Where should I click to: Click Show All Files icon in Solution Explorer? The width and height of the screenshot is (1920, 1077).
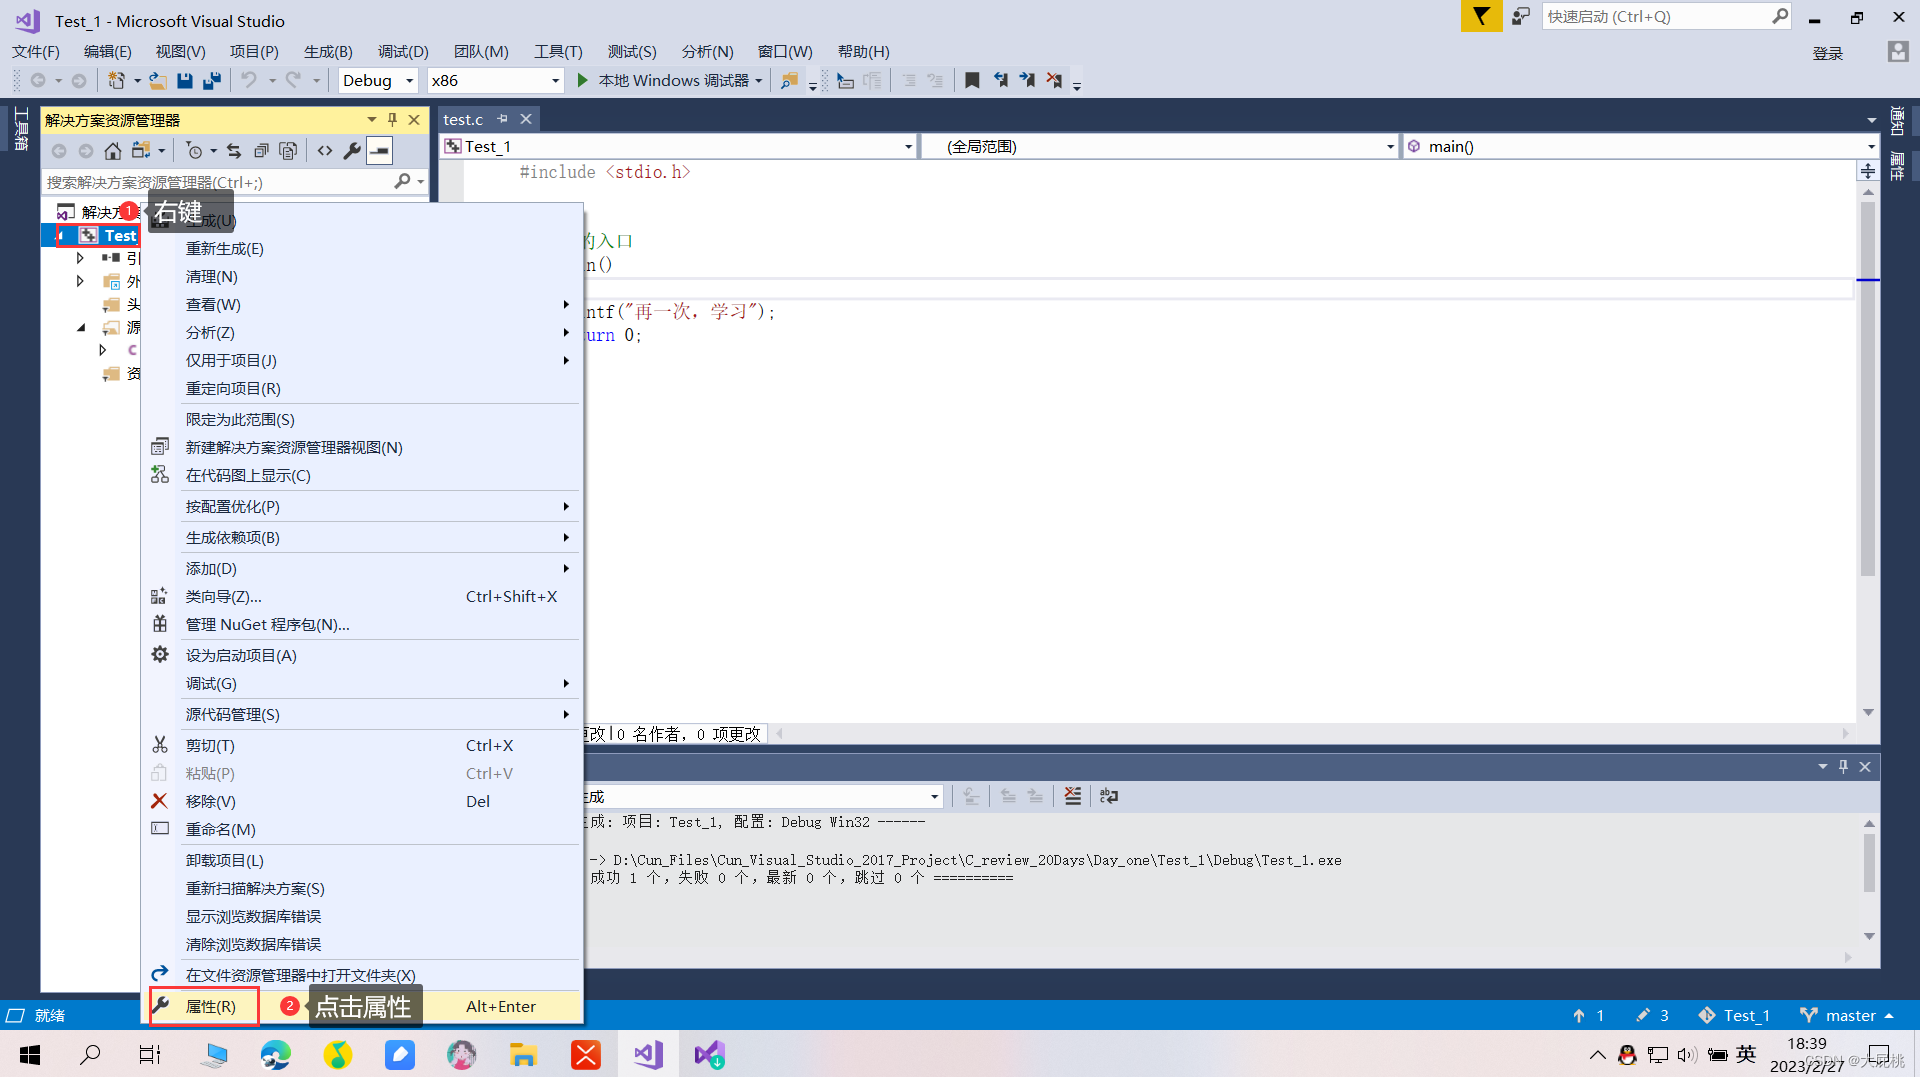[x=288, y=151]
